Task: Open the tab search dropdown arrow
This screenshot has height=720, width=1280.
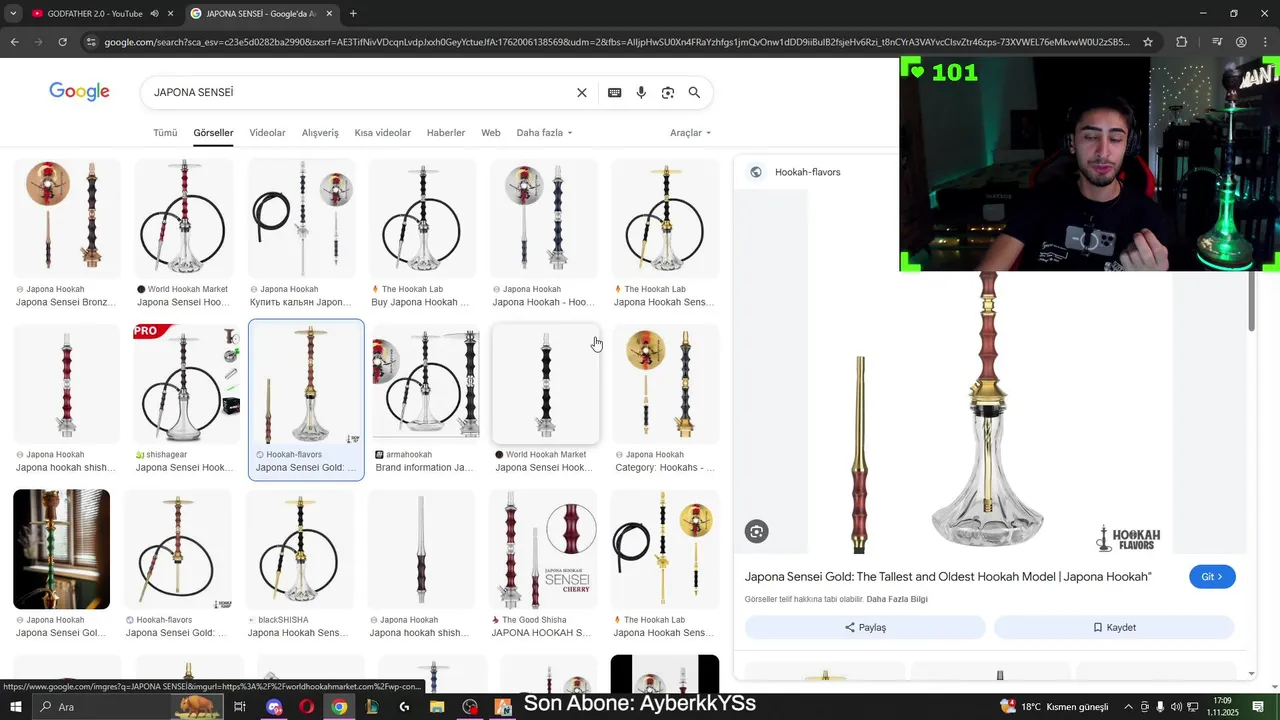Action: click(13, 13)
